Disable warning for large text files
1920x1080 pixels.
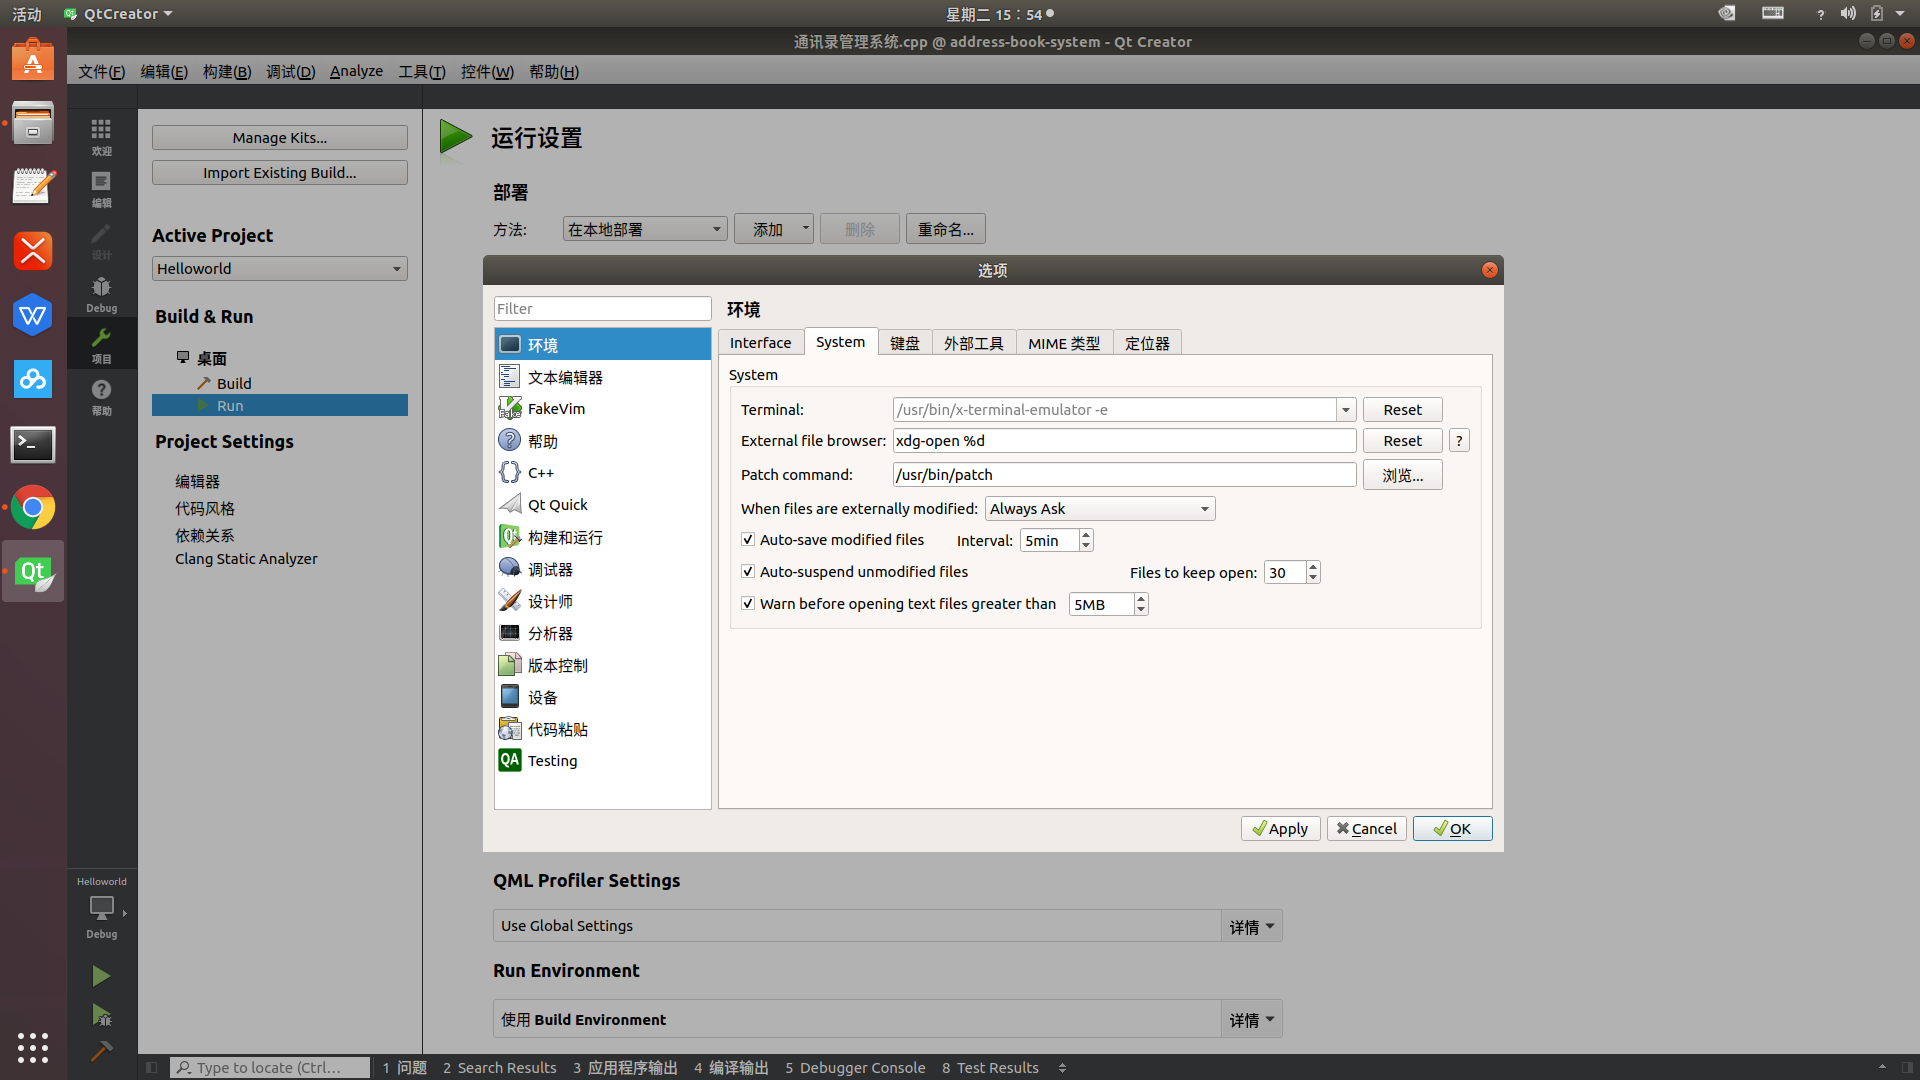[x=748, y=603]
